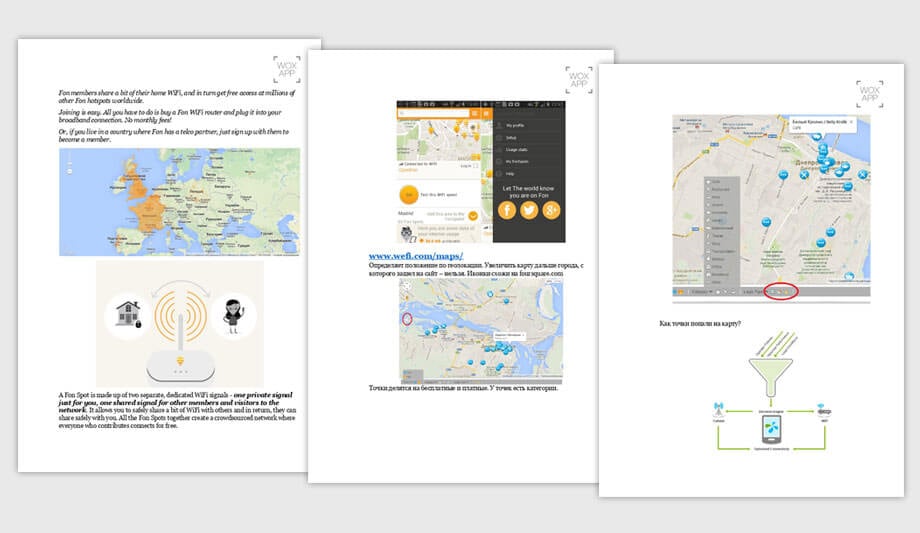Click the paragraph starting 'A Fon Spot is made up'
Image resolution: width=920 pixels, height=533 pixels.
177,410
